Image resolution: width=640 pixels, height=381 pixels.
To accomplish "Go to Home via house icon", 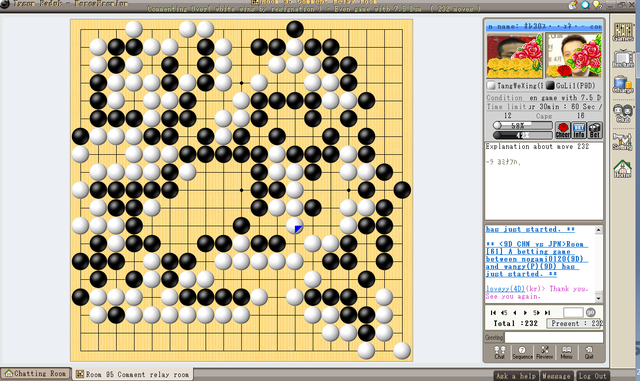I will tap(623, 169).
